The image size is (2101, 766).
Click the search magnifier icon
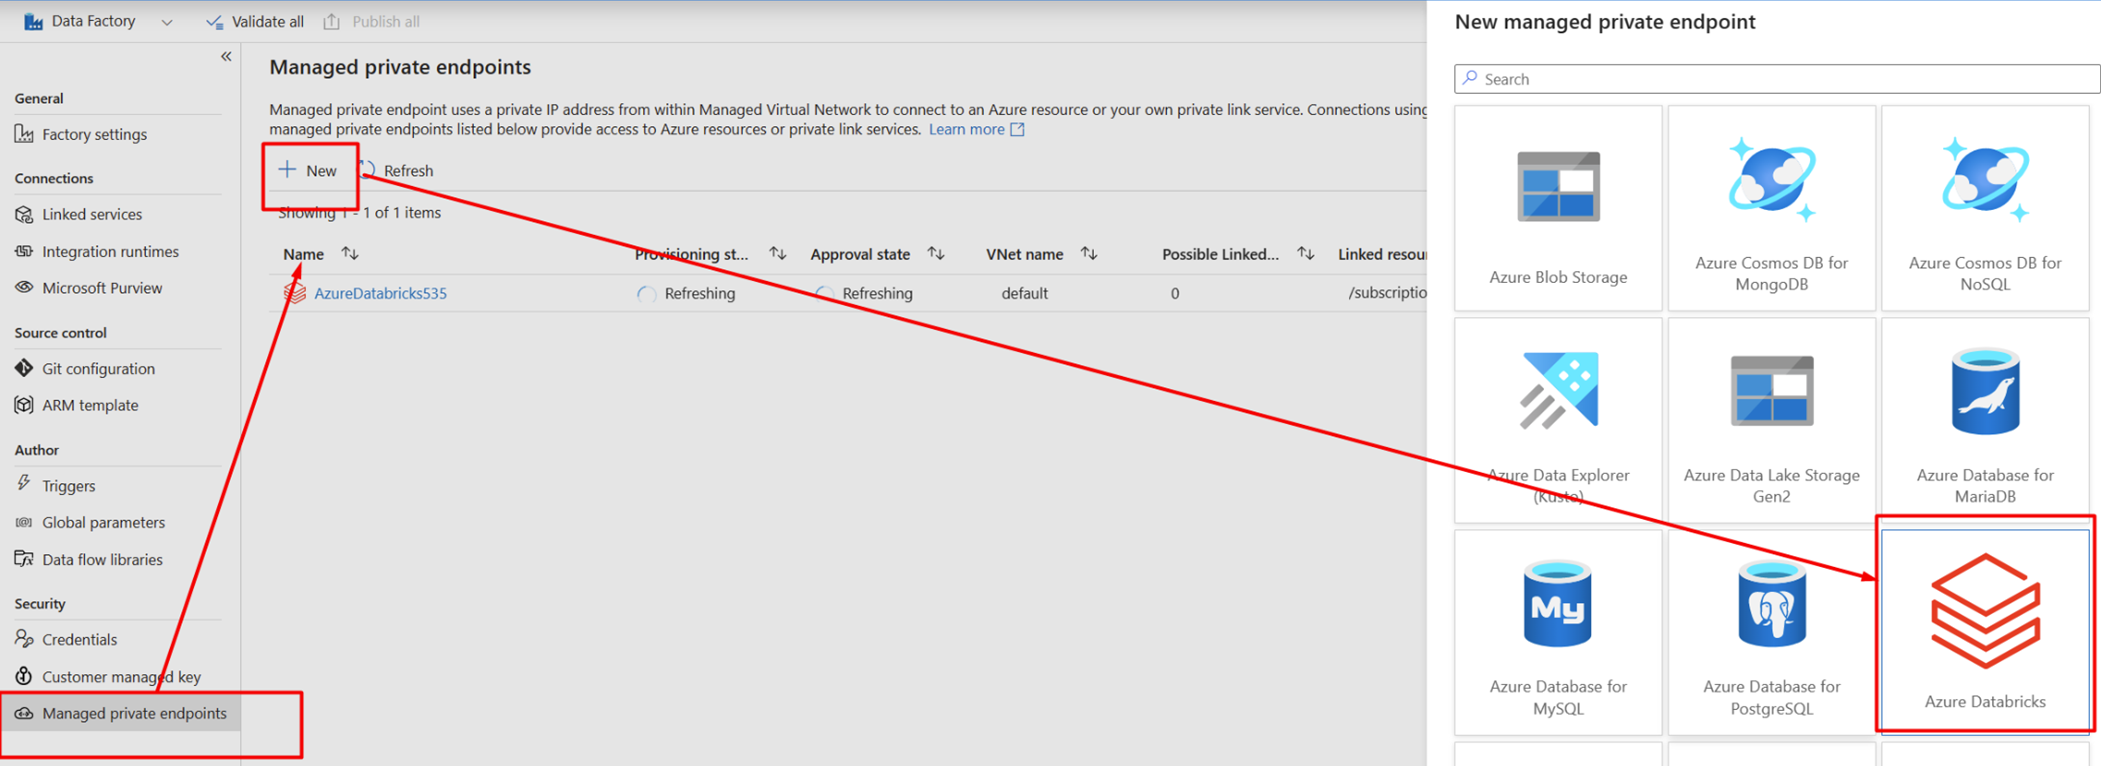[x=1470, y=78]
